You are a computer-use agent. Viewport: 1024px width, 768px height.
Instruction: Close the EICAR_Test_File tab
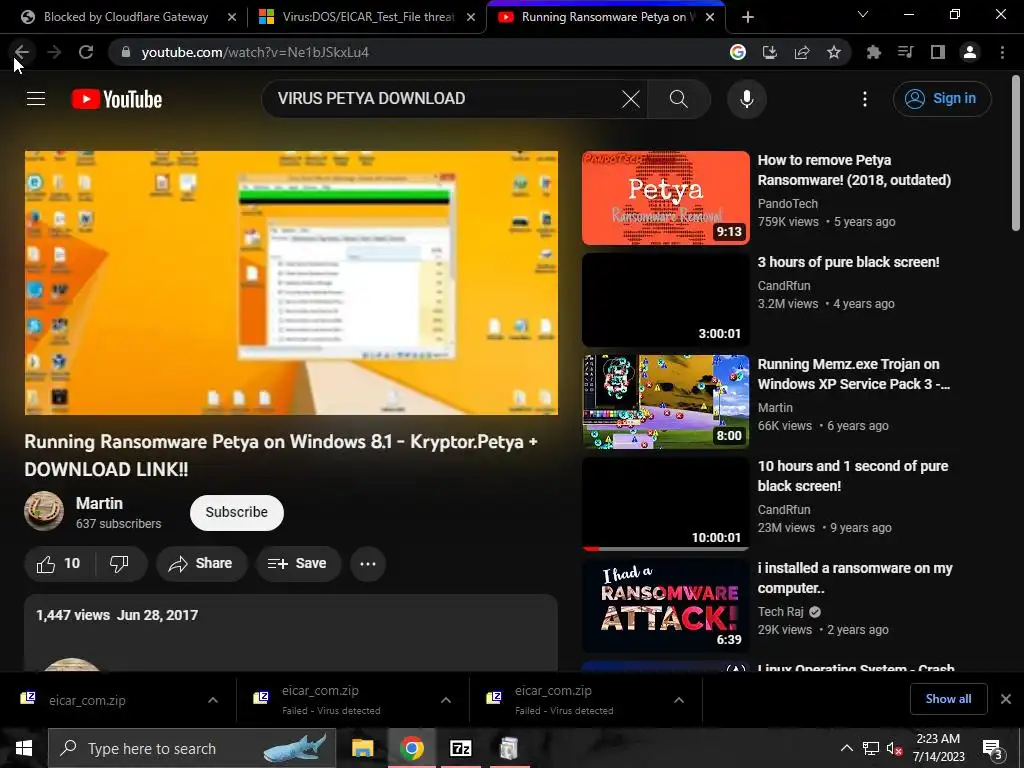click(x=471, y=17)
